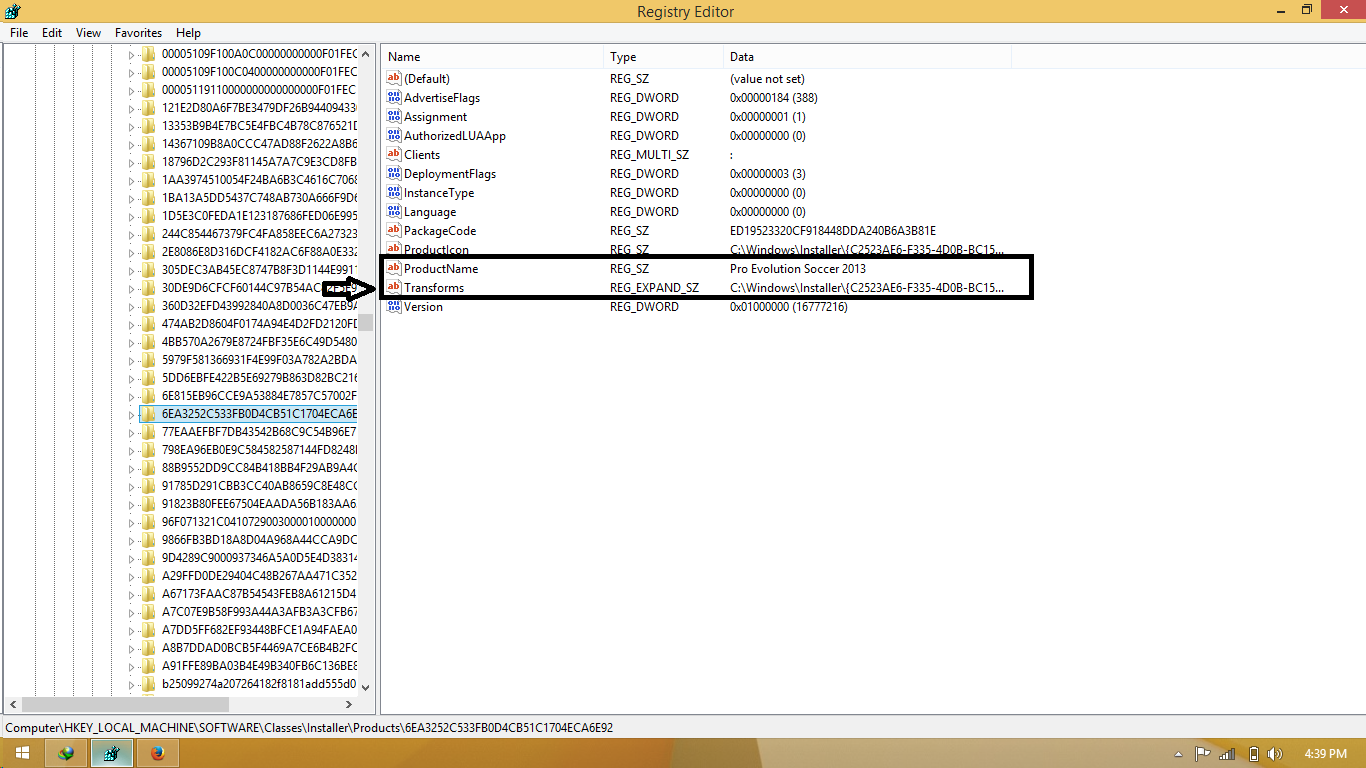Click the ab icon beside ProductName
The height and width of the screenshot is (768, 1366).
click(393, 268)
